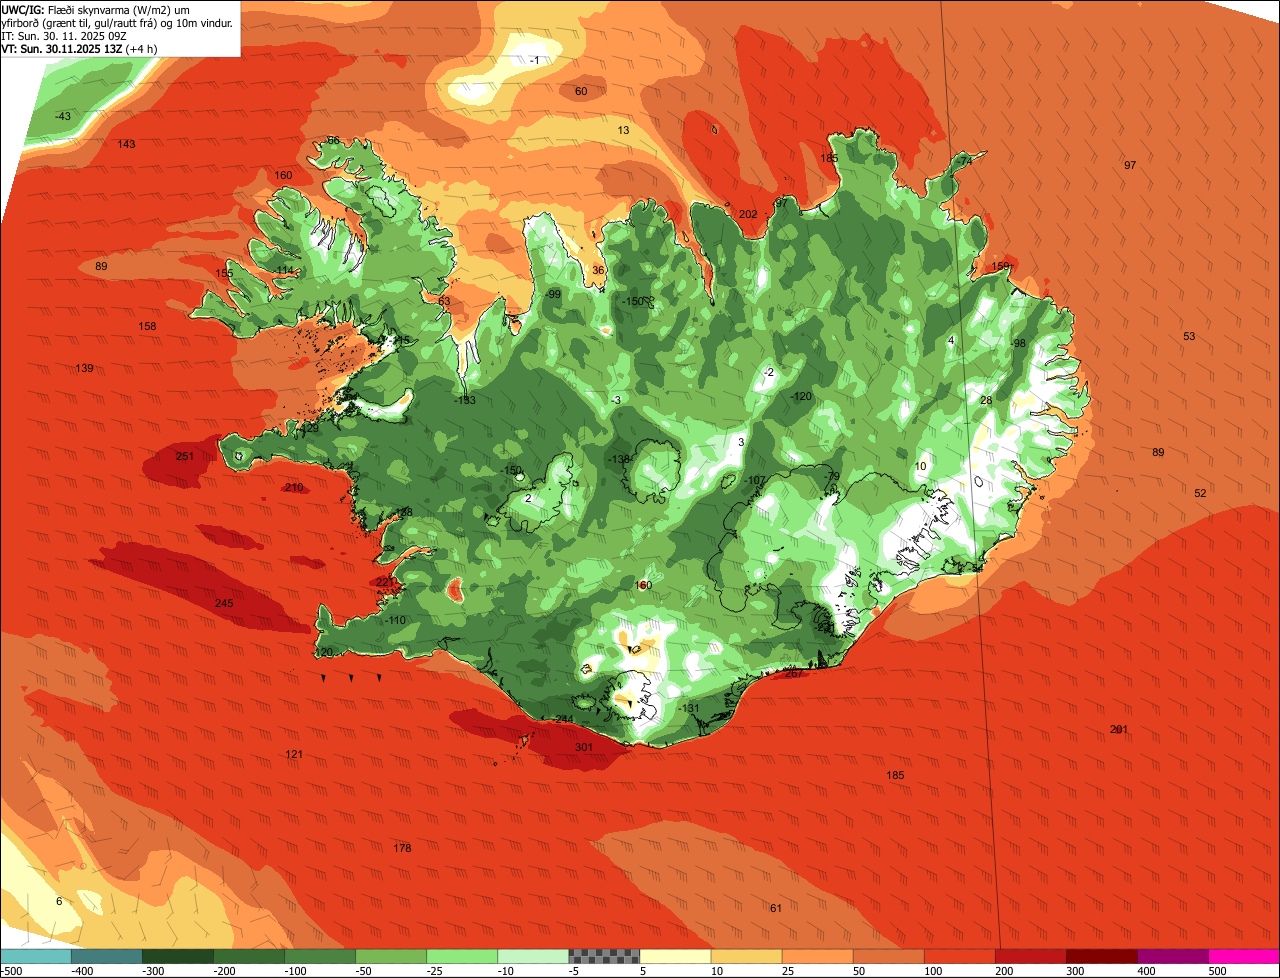Click the '-133' value in west Iceland

[x=465, y=400]
